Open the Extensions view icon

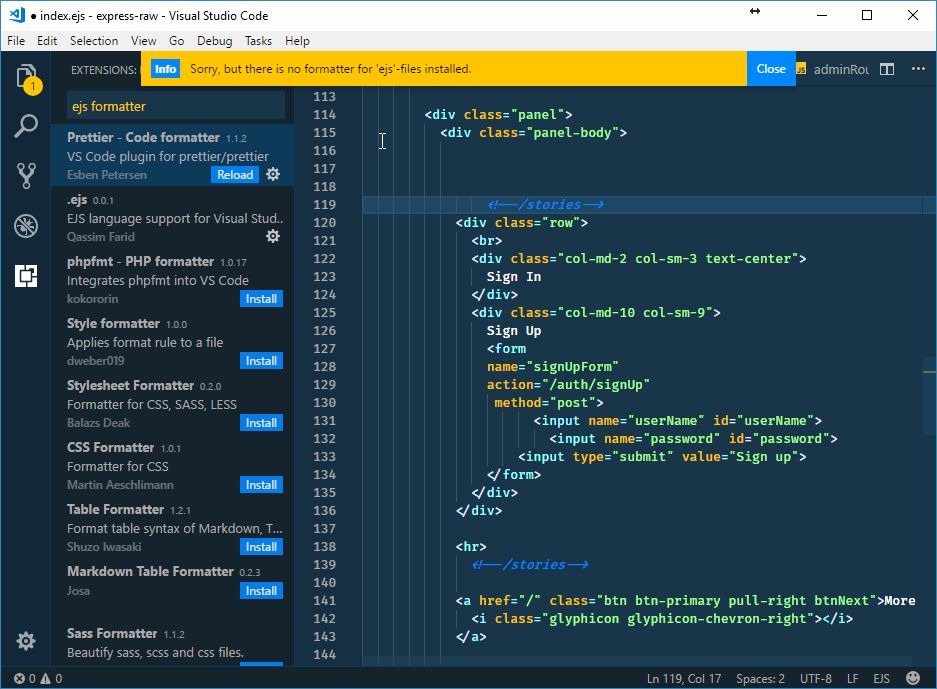click(x=26, y=275)
